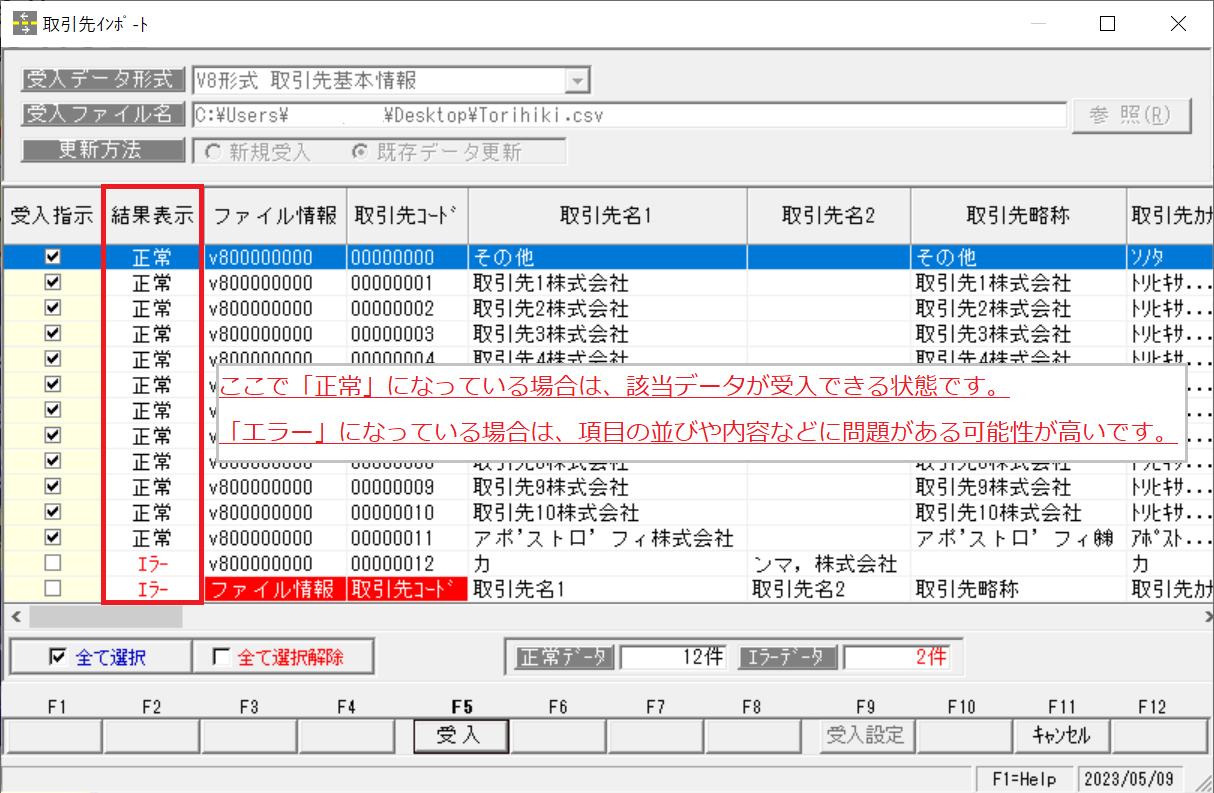The height and width of the screenshot is (793, 1214).
Task: Select the 取引先1株式会社 name cell
Action: (608, 283)
